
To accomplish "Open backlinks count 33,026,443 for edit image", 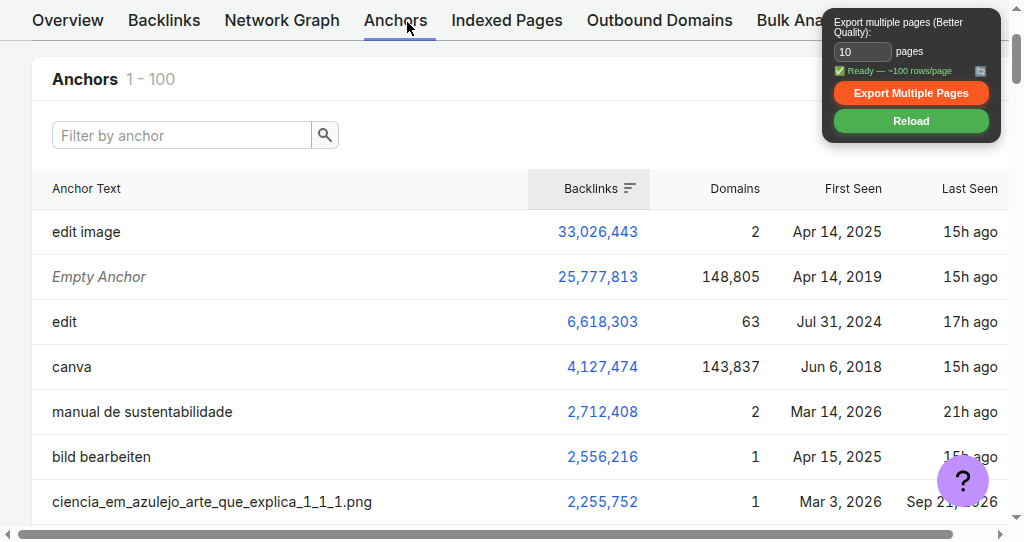I will tap(598, 232).
